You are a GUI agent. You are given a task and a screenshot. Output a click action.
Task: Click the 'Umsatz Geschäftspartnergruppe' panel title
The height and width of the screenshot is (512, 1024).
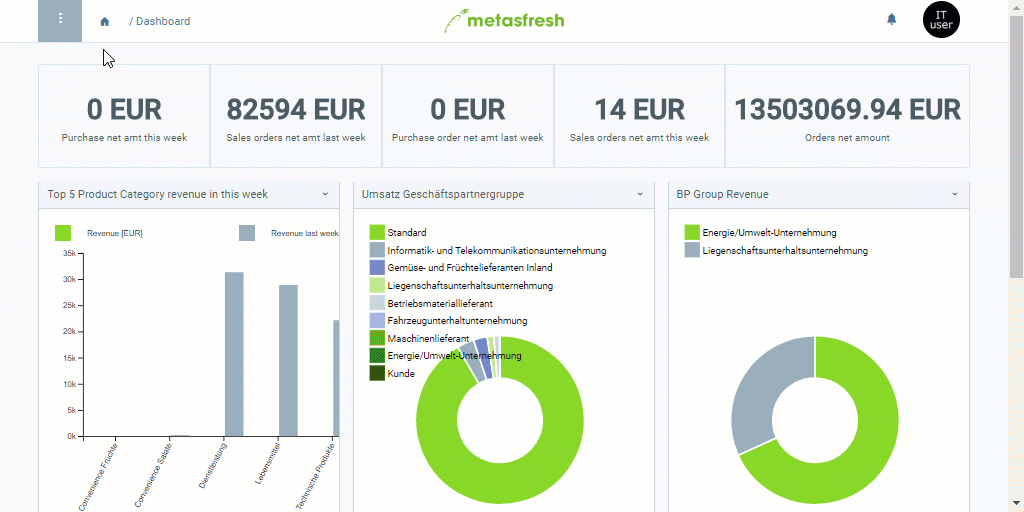[x=443, y=194]
